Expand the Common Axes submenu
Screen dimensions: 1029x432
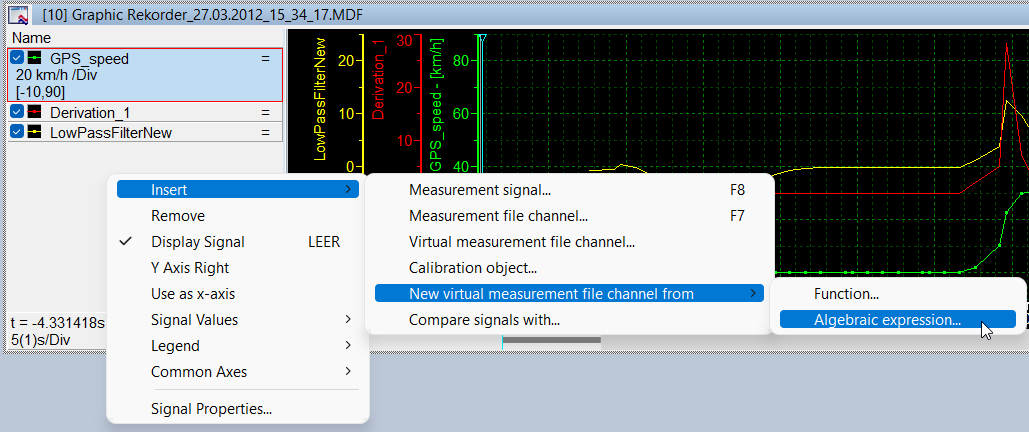click(x=238, y=372)
